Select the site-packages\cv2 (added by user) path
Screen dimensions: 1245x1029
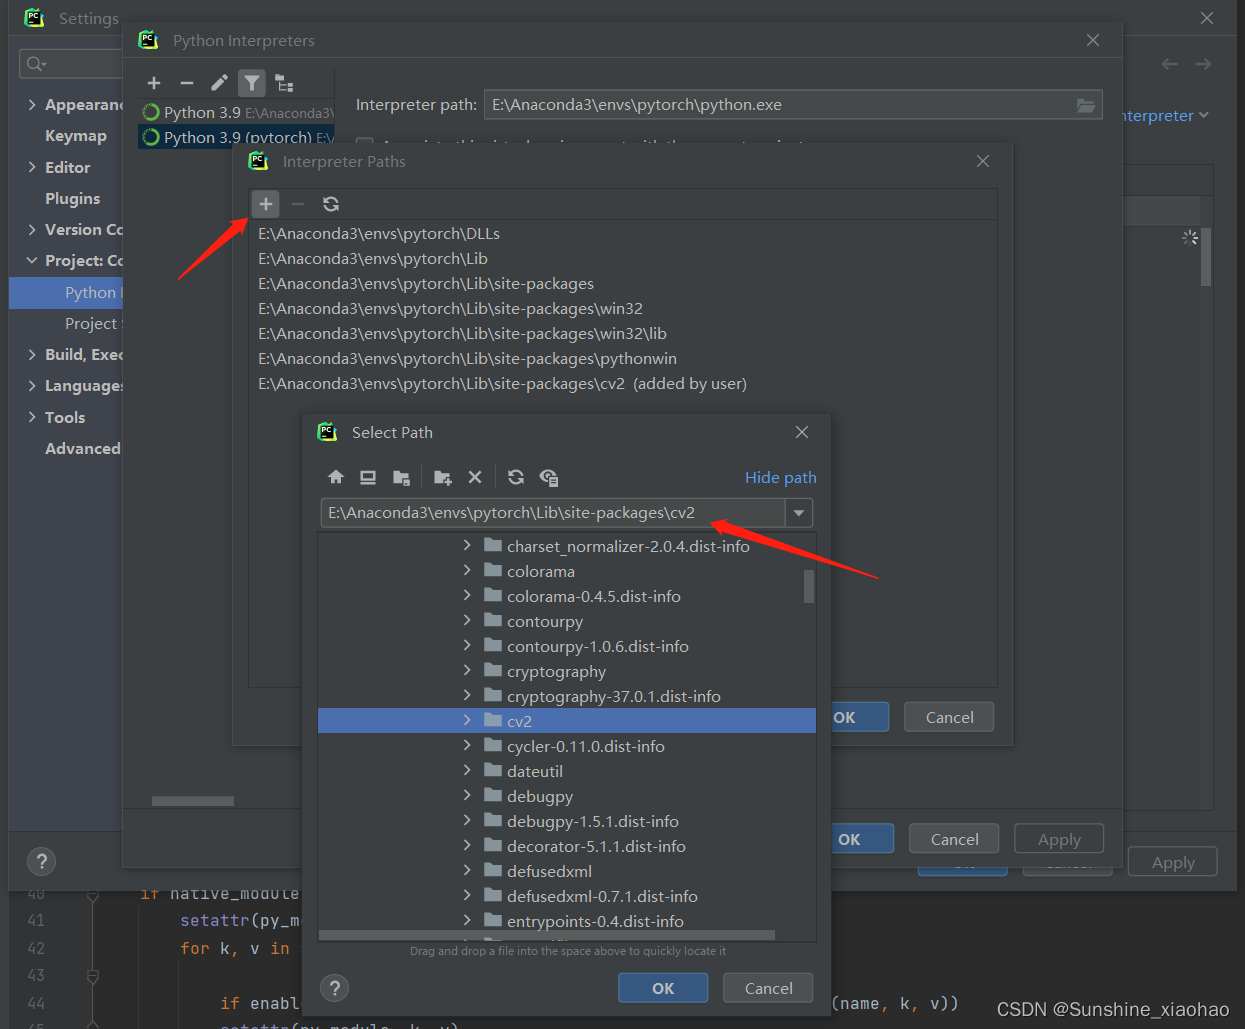(622, 384)
